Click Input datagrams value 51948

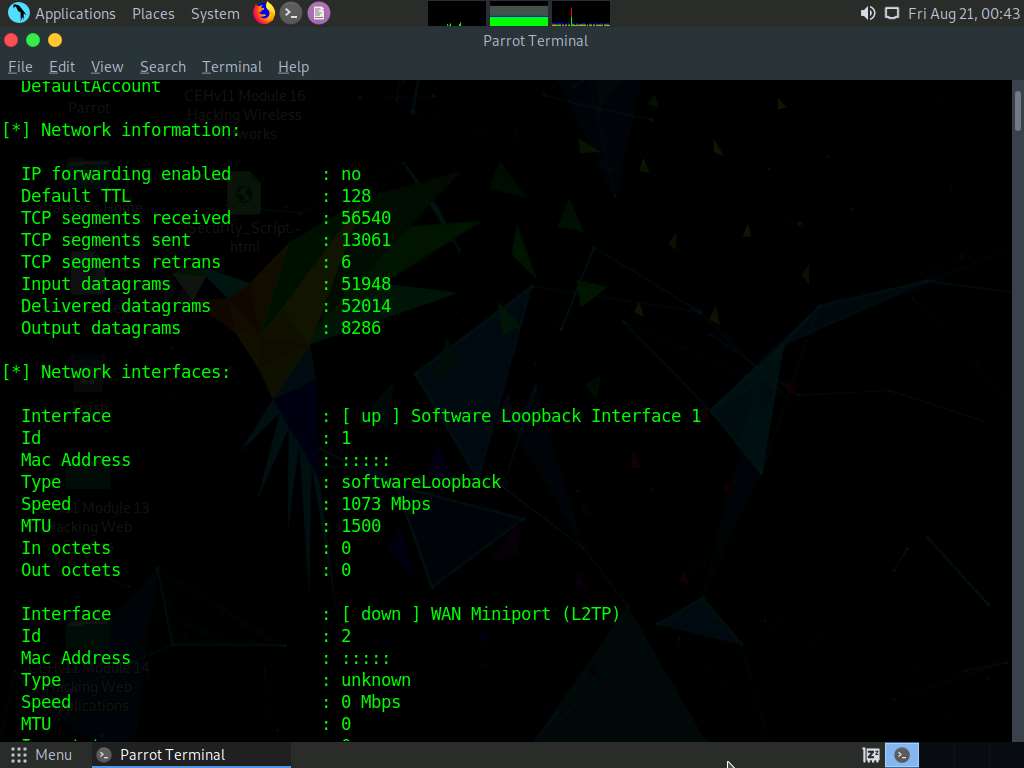[x=366, y=284]
